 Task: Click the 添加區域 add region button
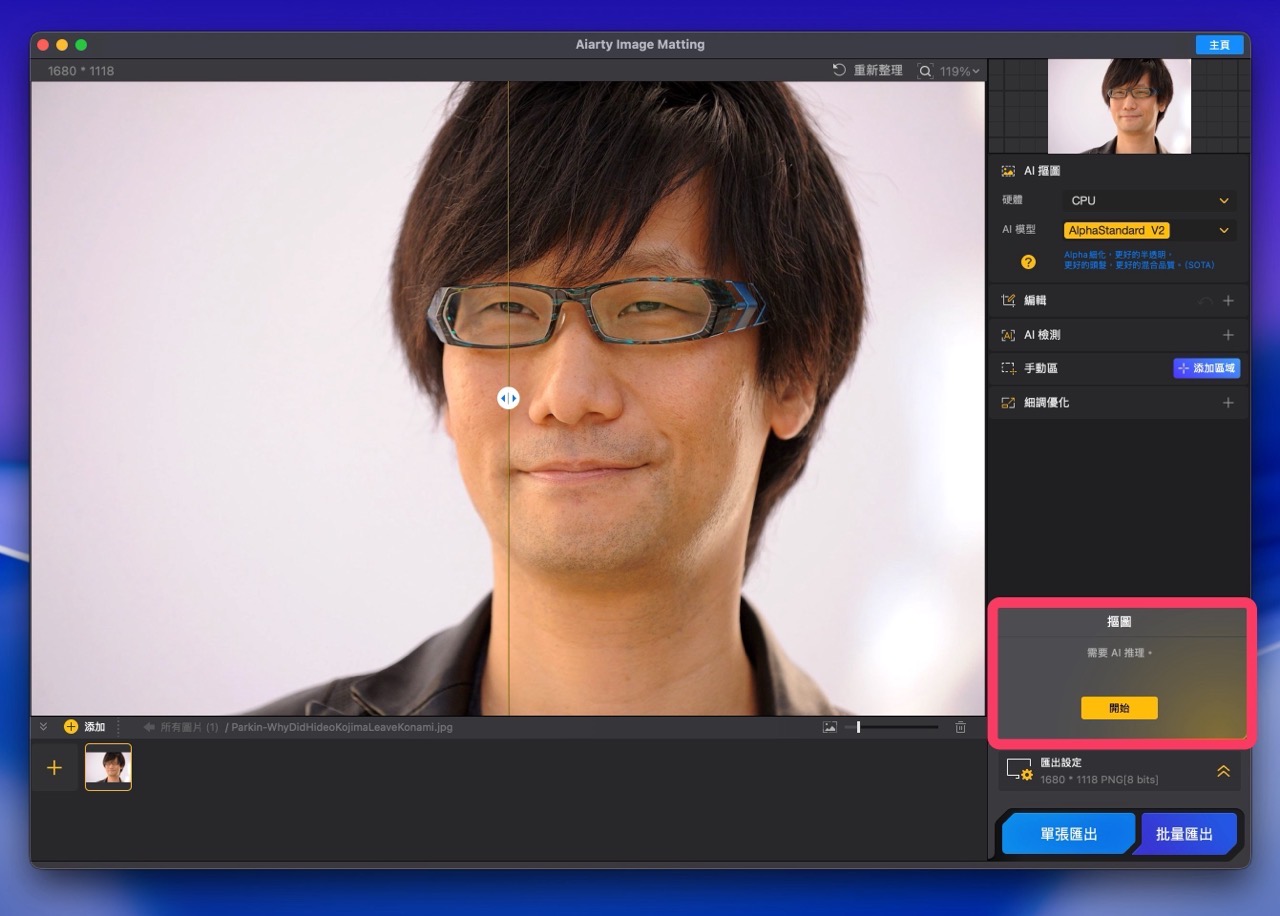click(x=1207, y=368)
